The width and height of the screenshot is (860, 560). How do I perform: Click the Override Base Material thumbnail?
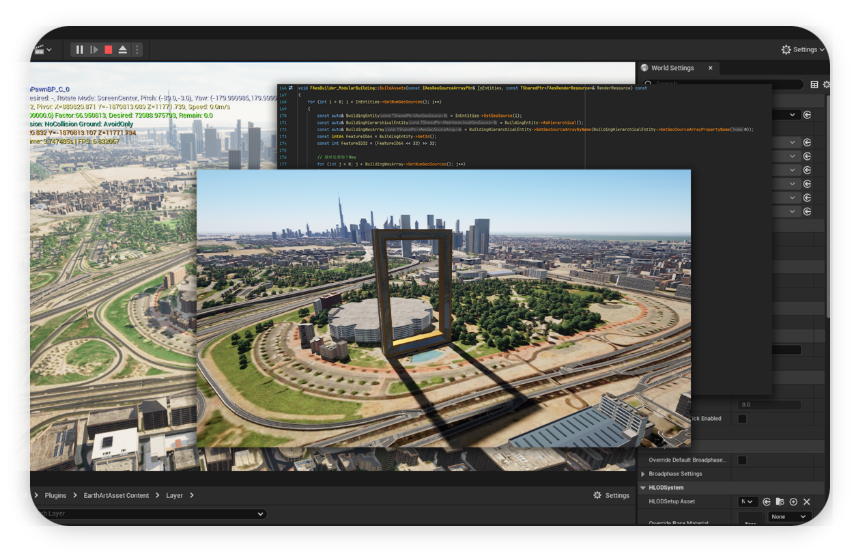[750, 519]
